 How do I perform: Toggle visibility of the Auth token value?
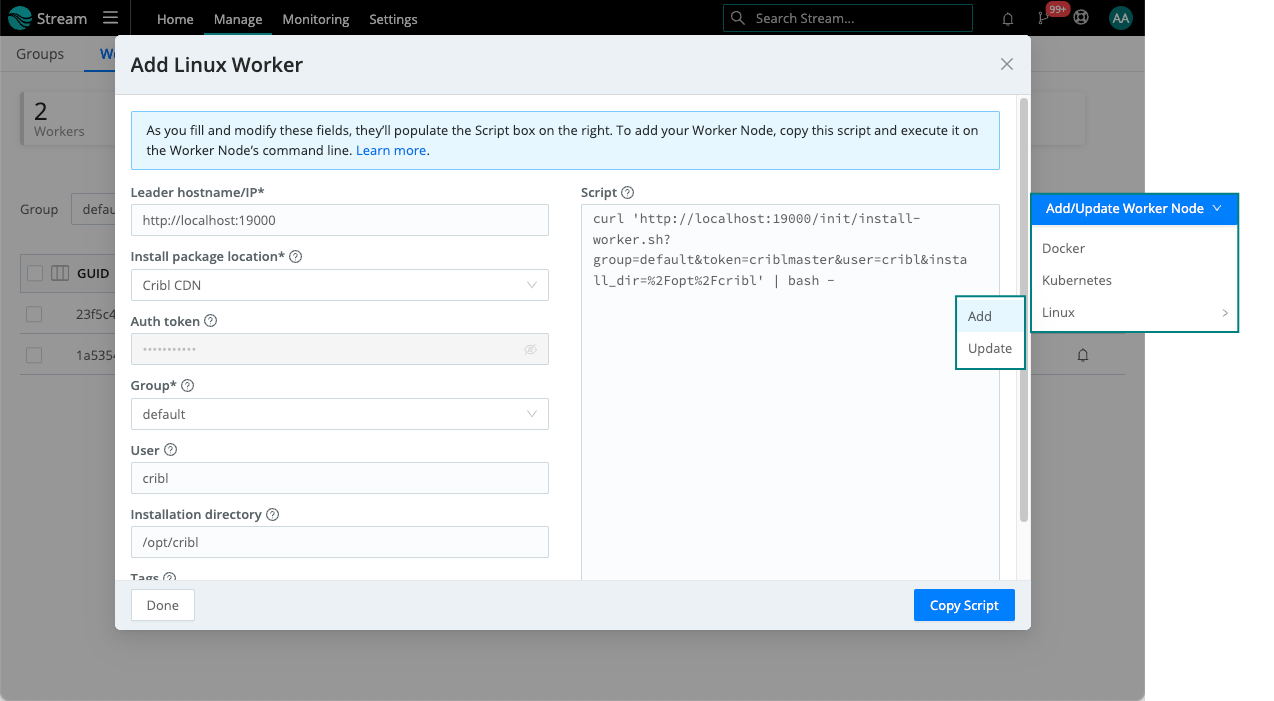click(531, 349)
